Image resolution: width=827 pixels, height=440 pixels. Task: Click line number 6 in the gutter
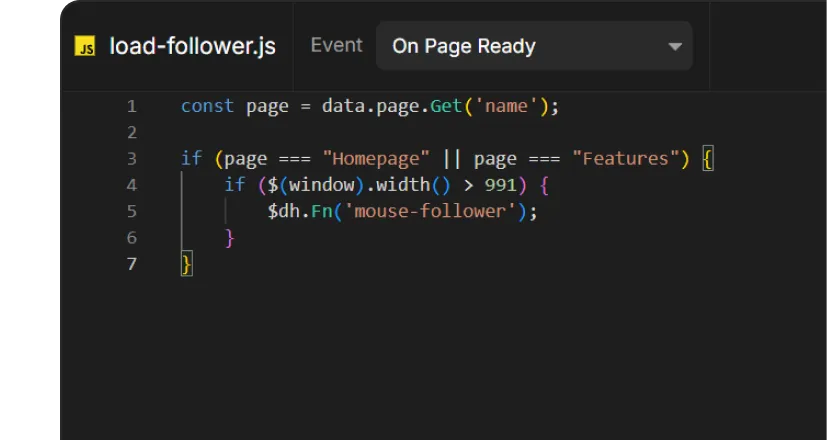(x=132, y=238)
